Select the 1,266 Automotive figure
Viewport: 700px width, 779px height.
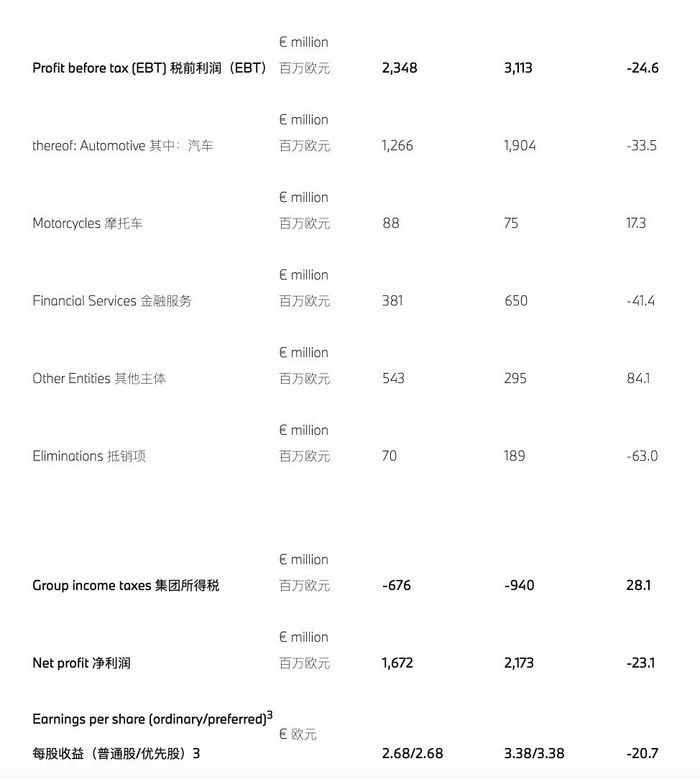397,146
